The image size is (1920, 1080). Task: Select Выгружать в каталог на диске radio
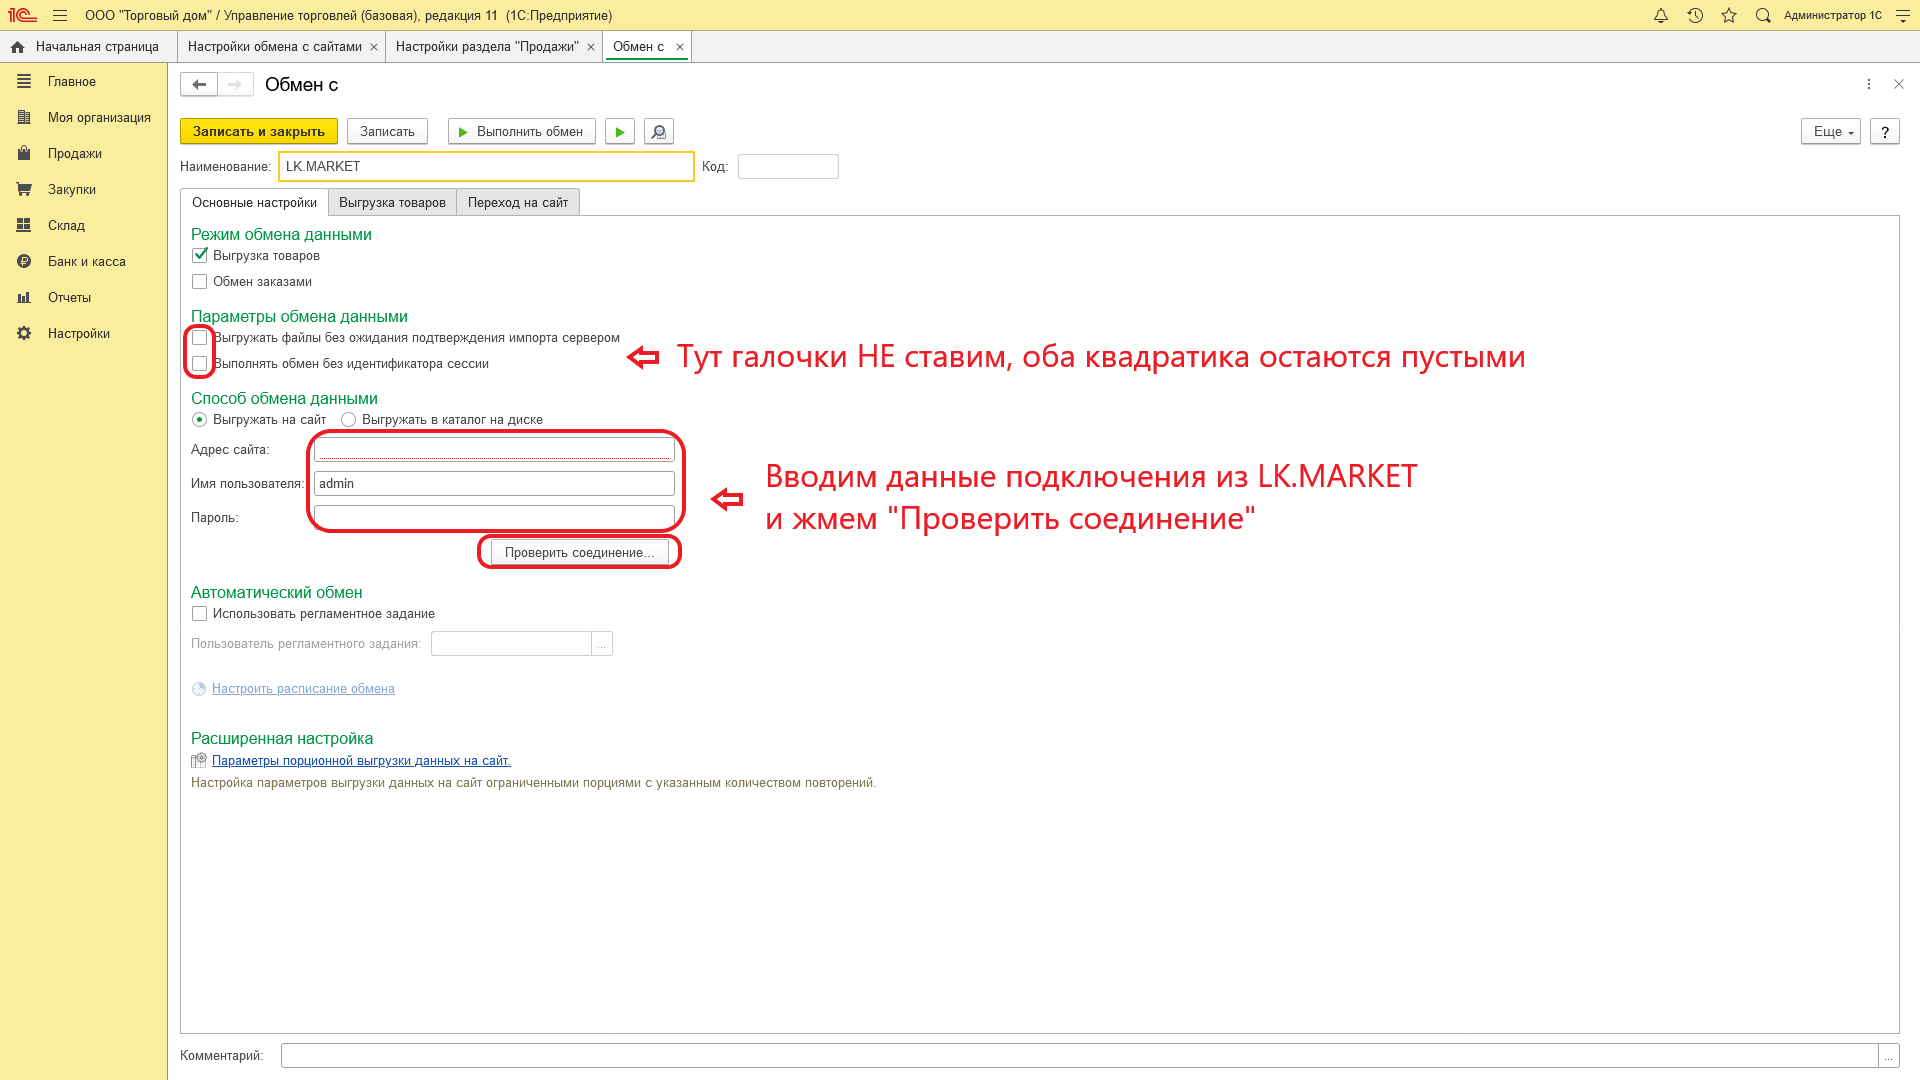pos(349,420)
